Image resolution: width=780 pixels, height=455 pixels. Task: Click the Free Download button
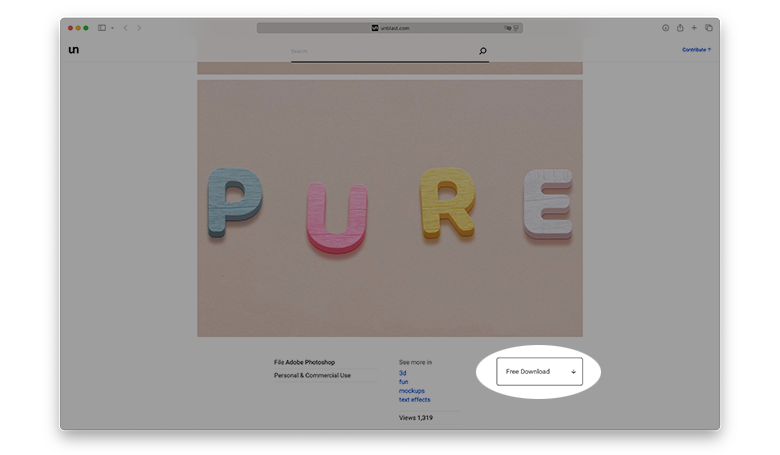click(539, 371)
